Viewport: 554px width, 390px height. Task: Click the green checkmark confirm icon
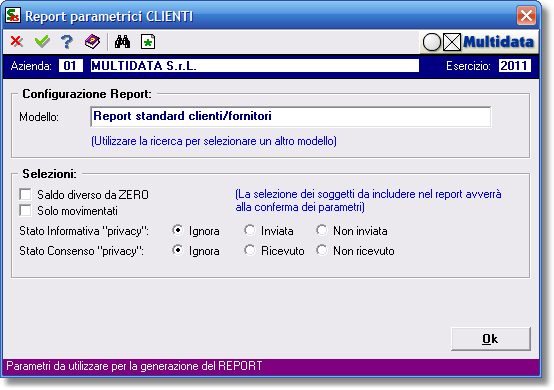tap(42, 42)
